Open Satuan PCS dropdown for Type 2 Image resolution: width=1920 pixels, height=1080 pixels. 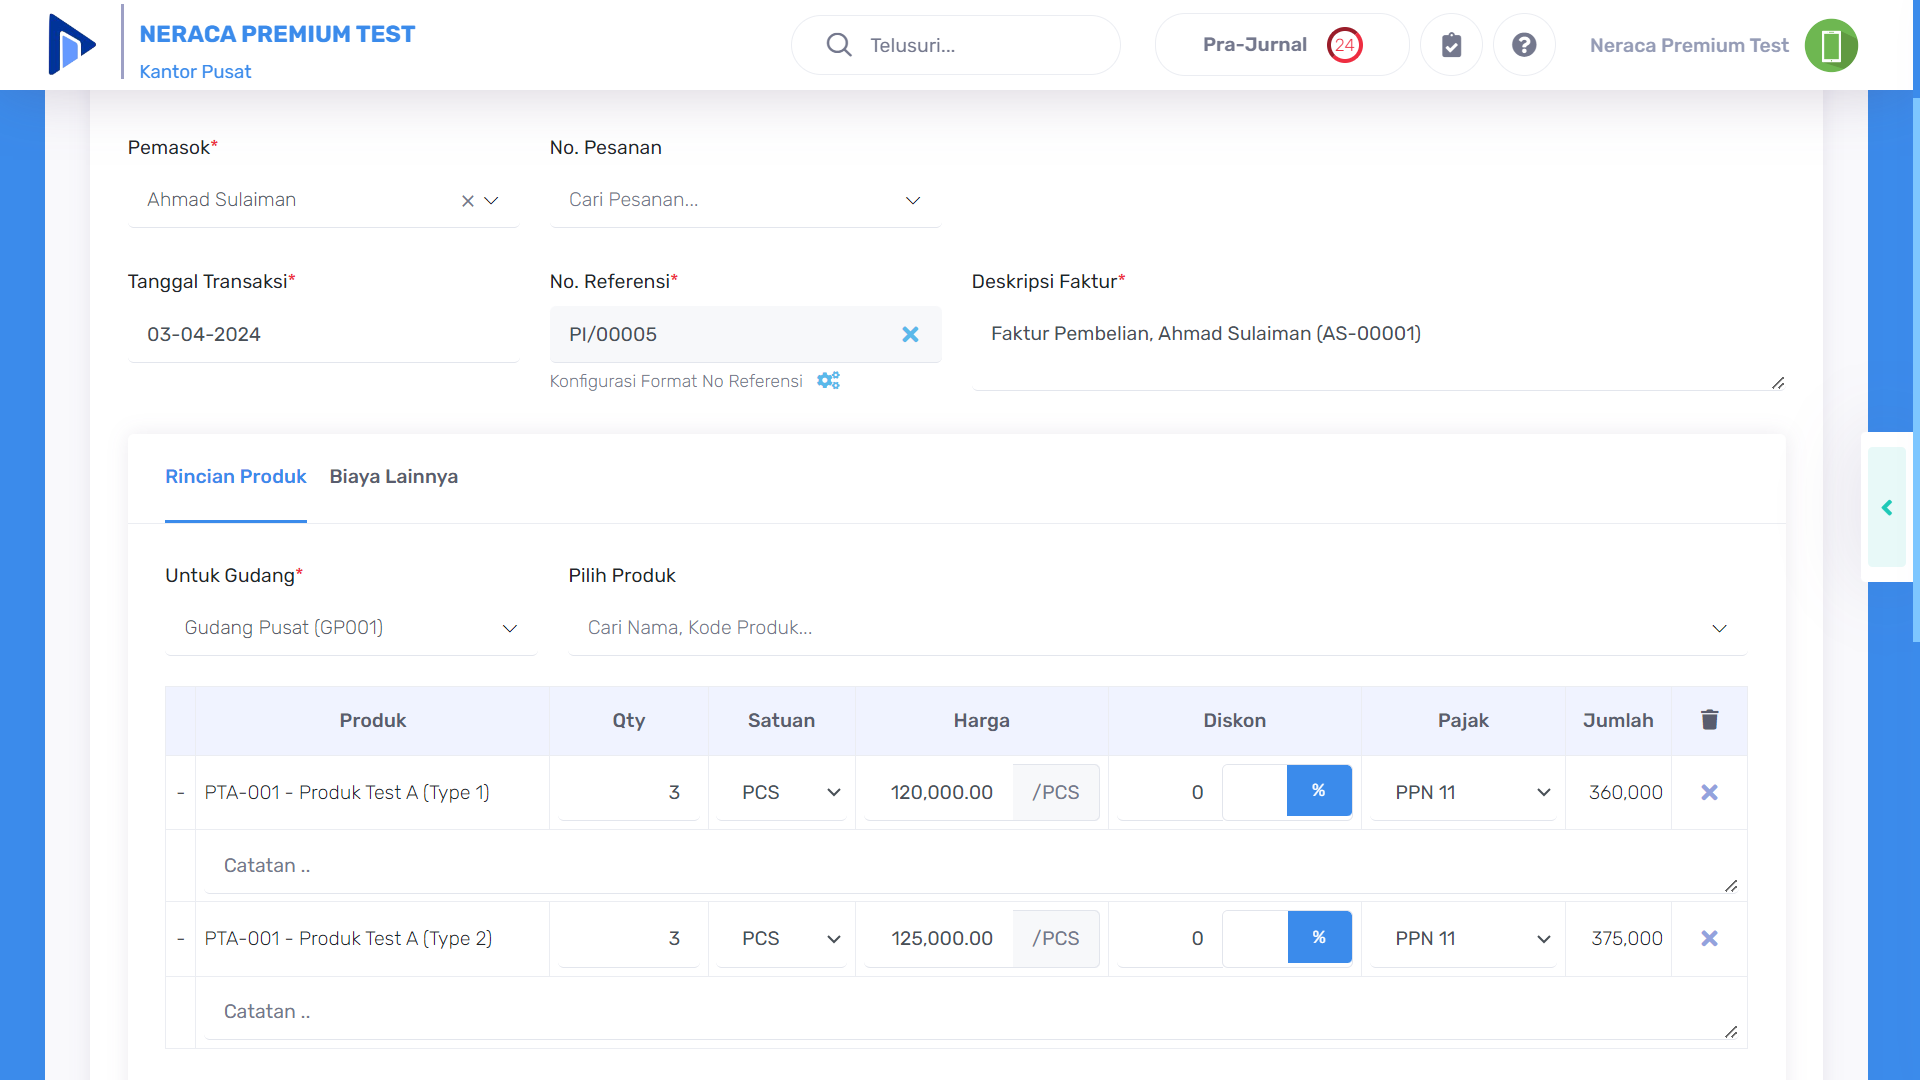(x=782, y=938)
